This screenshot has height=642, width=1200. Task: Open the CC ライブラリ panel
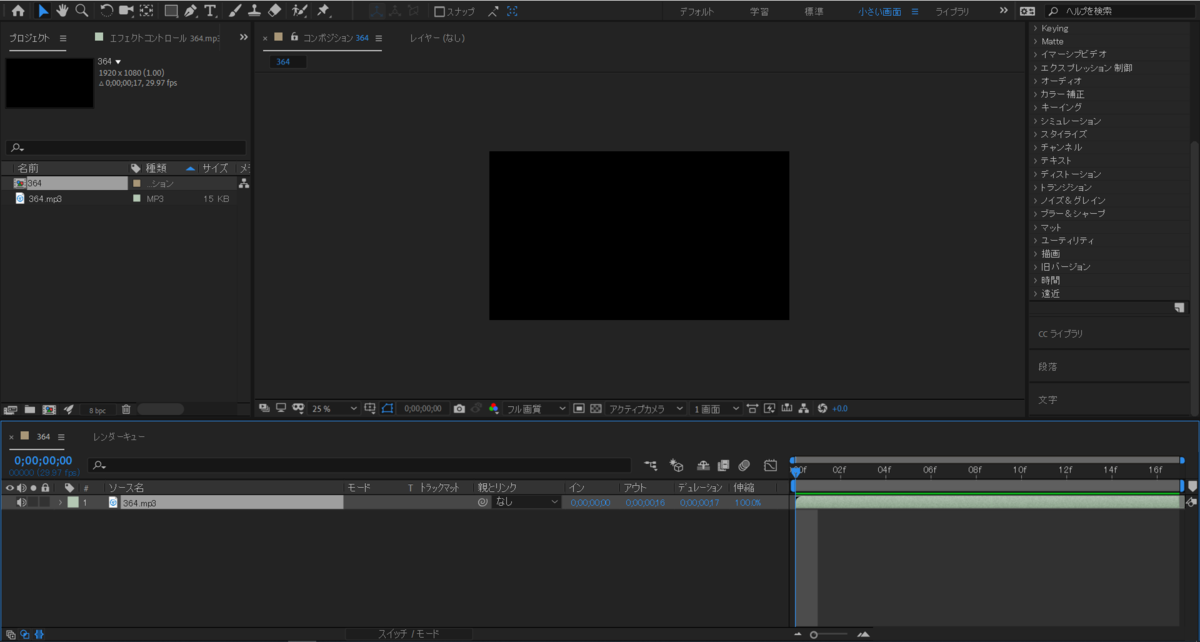(1060, 334)
